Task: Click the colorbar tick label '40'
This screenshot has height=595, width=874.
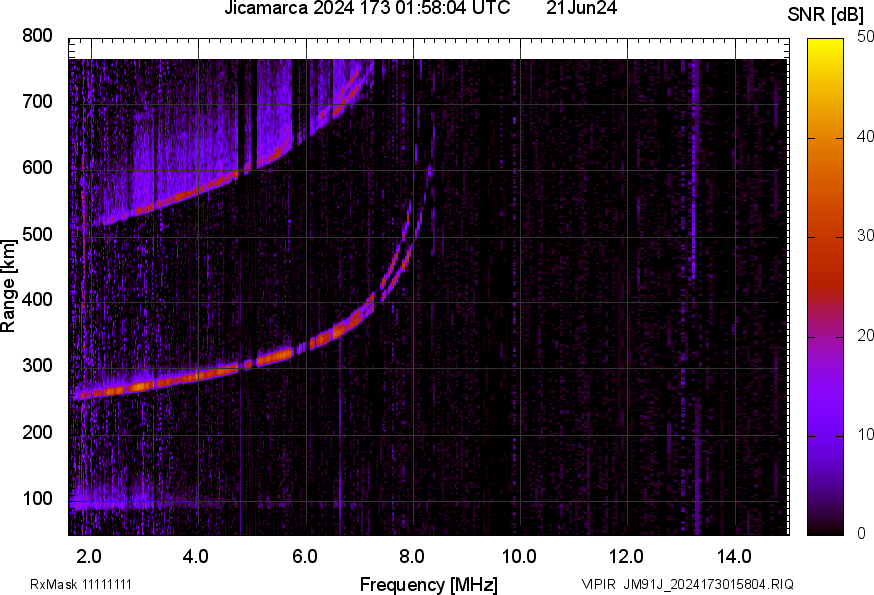Action: point(865,136)
